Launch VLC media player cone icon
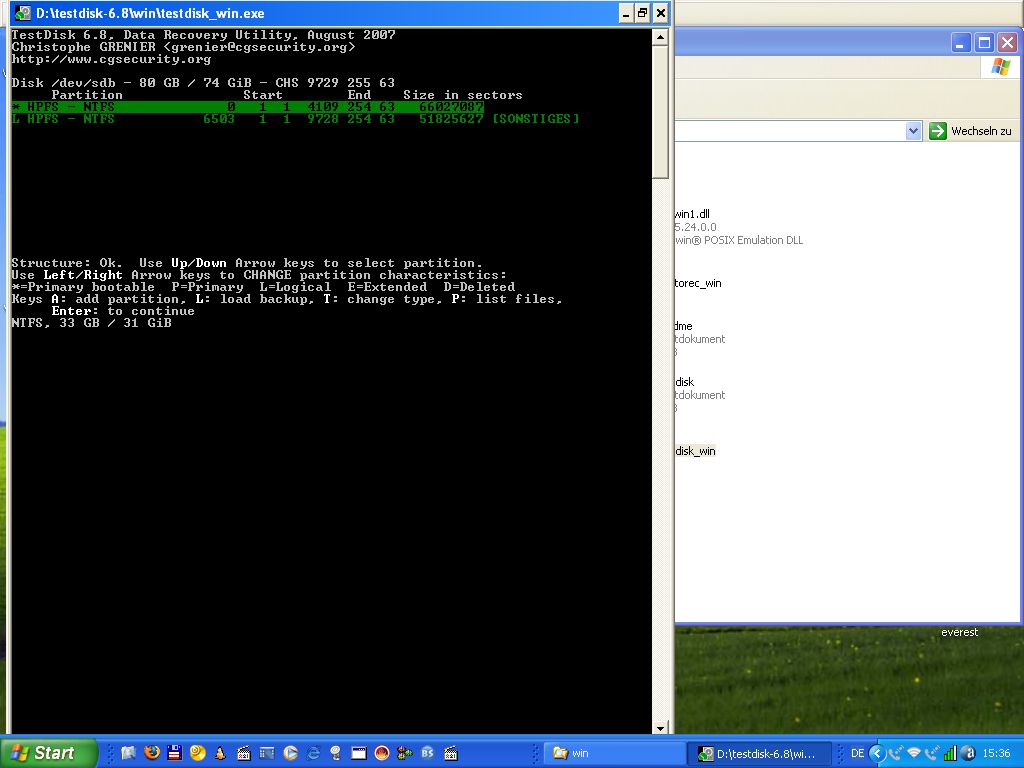The height and width of the screenshot is (768, 1024). 220,753
